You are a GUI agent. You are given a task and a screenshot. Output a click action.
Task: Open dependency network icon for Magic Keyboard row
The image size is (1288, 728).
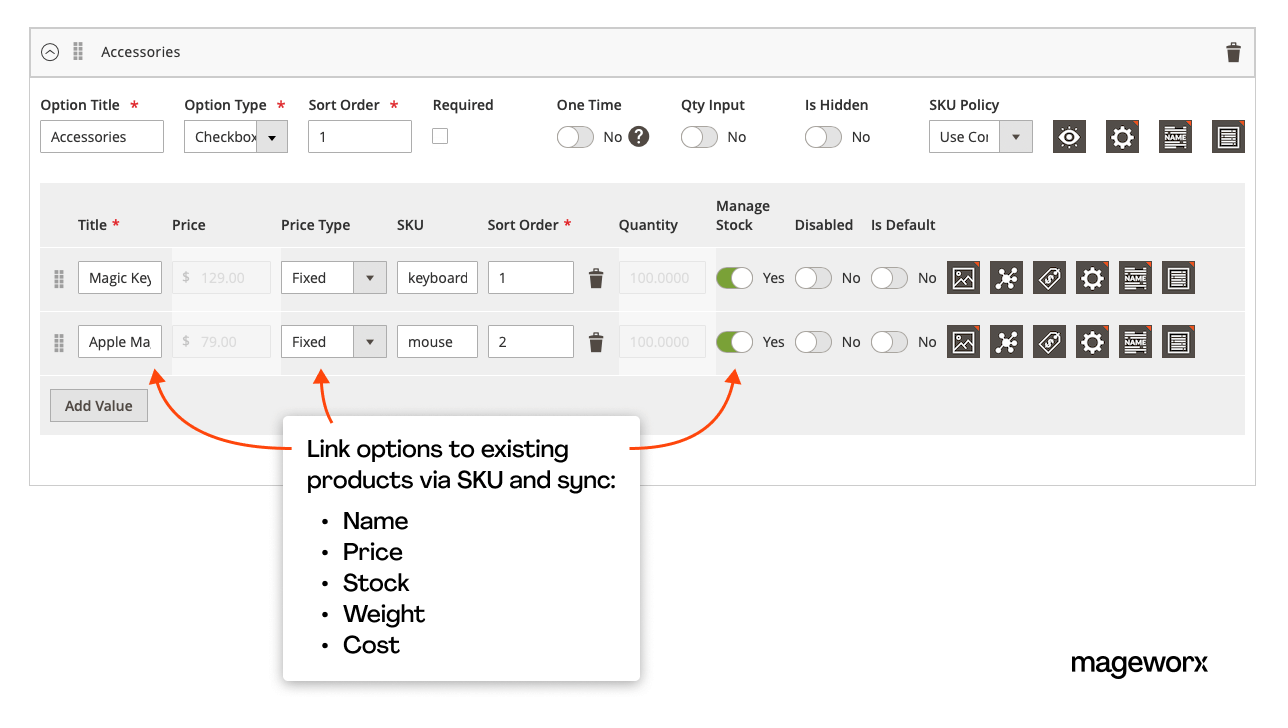(x=1006, y=278)
